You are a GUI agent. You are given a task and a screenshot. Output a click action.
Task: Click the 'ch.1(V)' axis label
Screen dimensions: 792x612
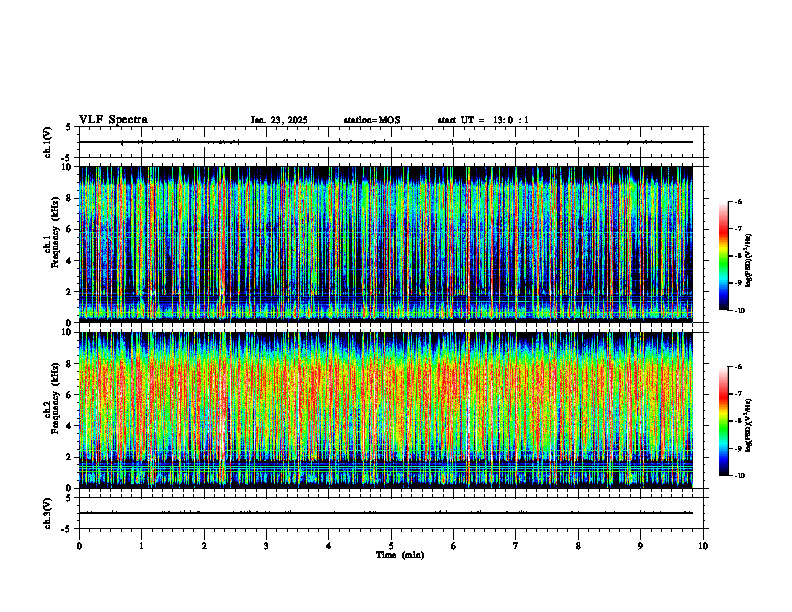tap(48, 142)
